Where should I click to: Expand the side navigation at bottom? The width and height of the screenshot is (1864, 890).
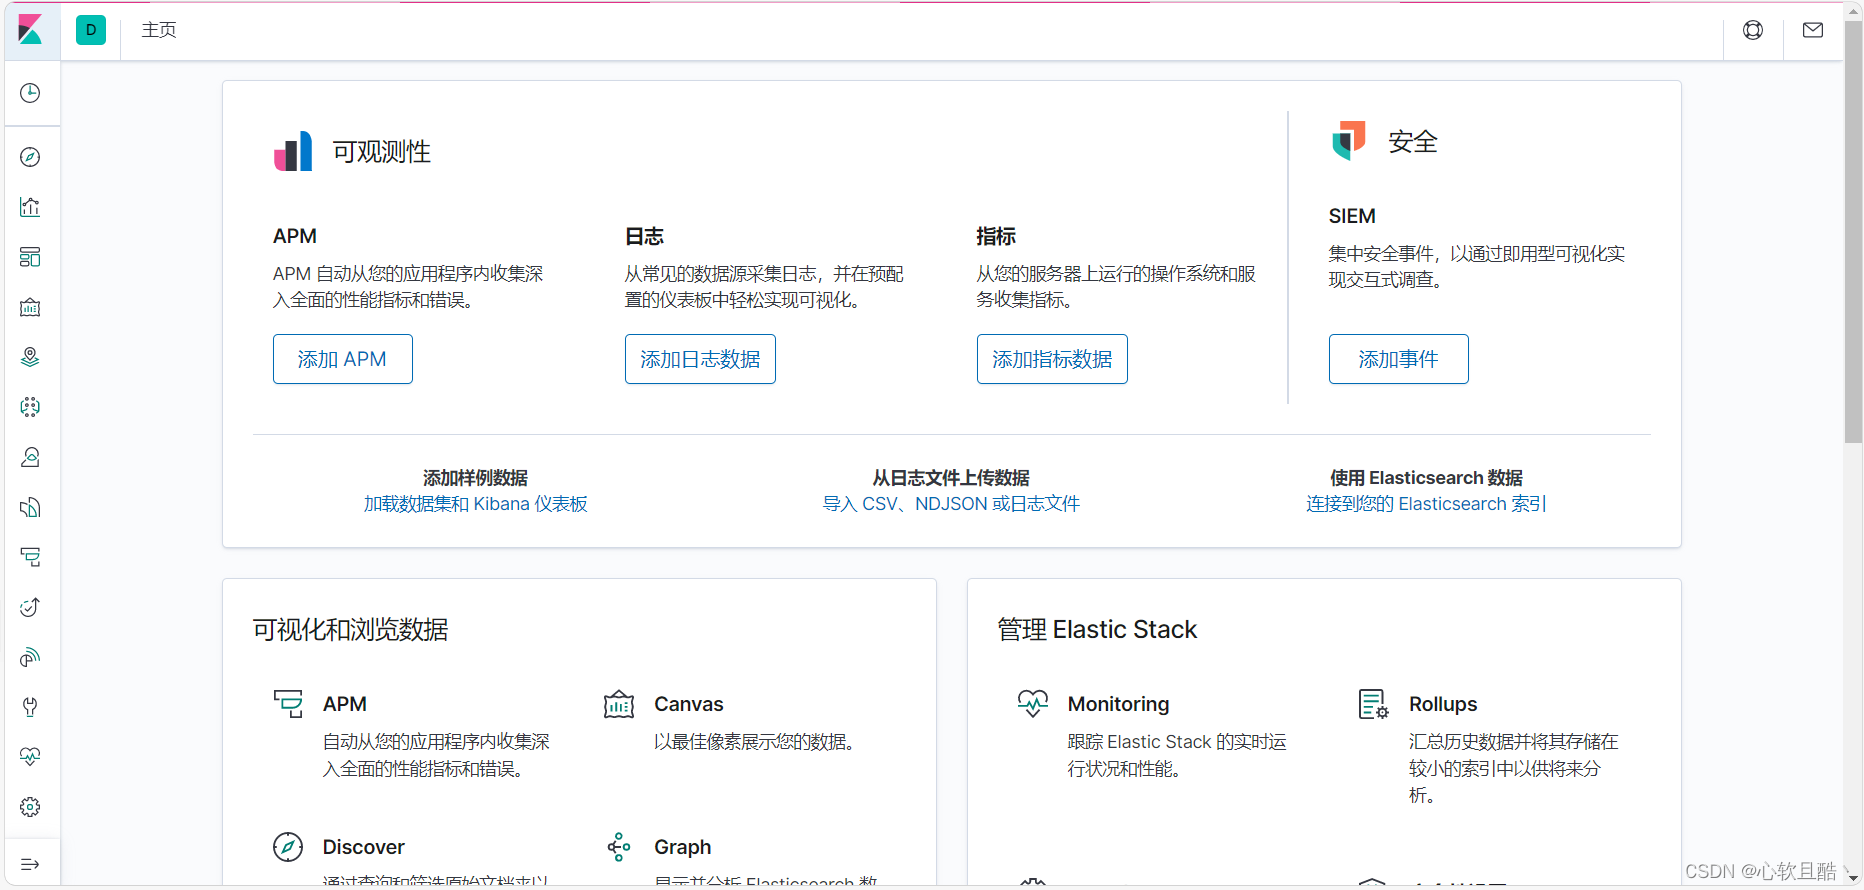tap(30, 864)
